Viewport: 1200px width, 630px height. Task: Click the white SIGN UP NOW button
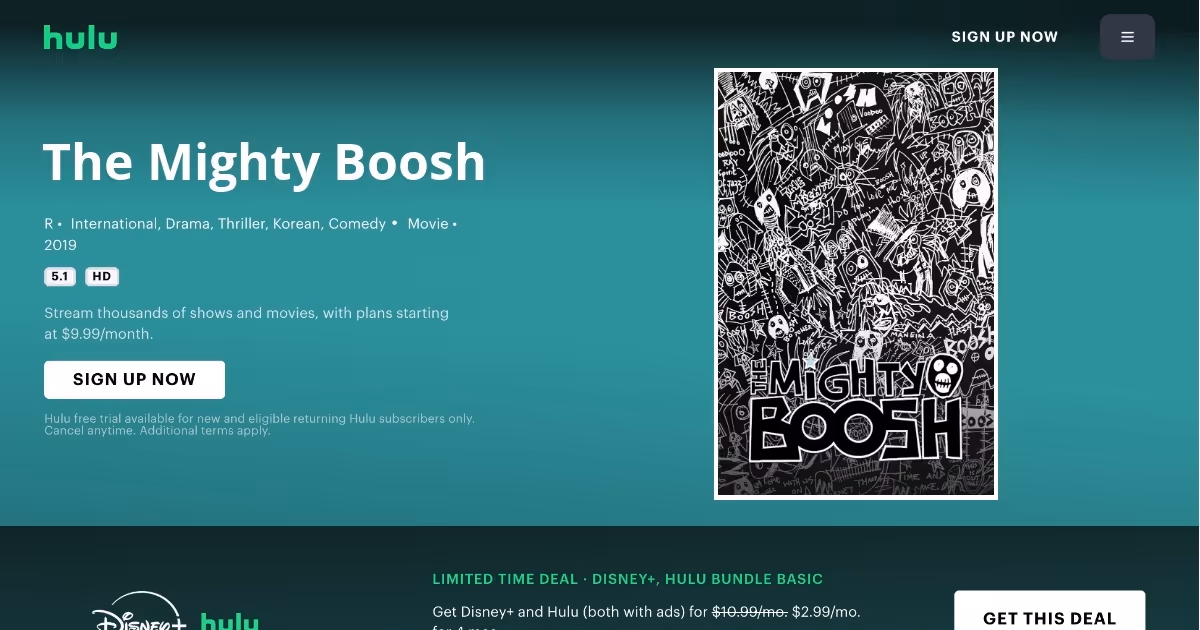(134, 380)
